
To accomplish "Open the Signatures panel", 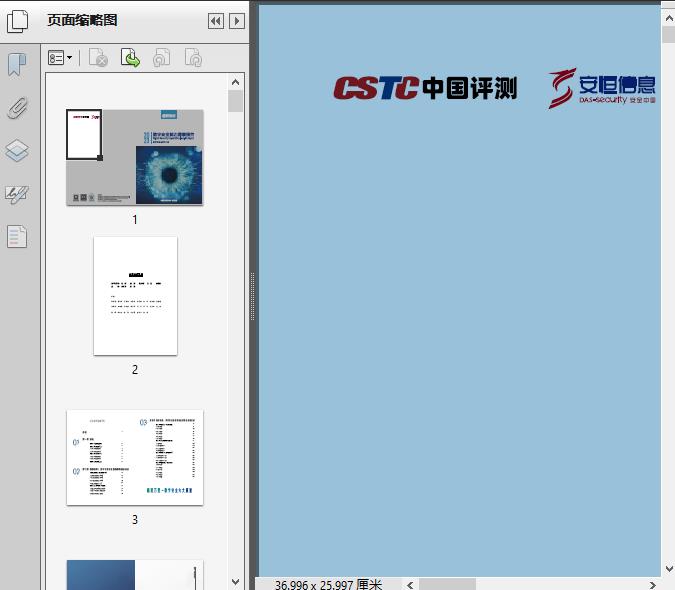I will click(17, 195).
